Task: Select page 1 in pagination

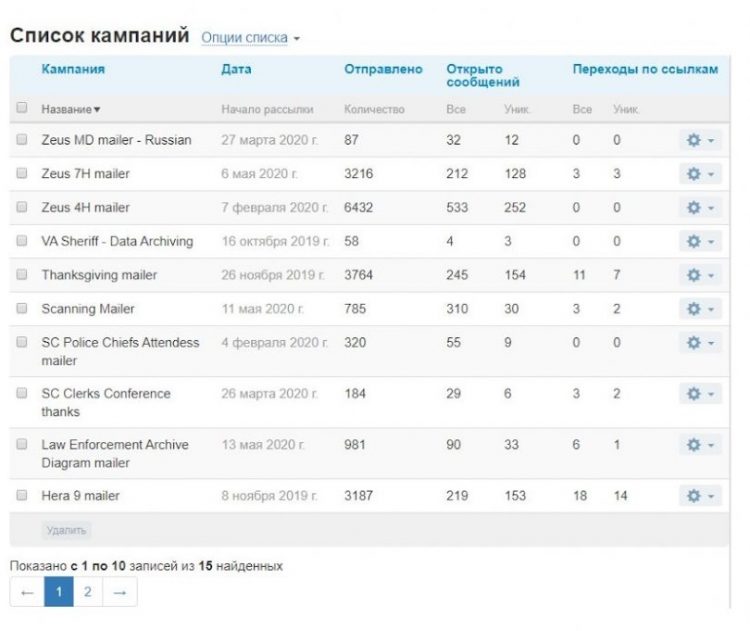Action: pyautogui.click(x=59, y=592)
